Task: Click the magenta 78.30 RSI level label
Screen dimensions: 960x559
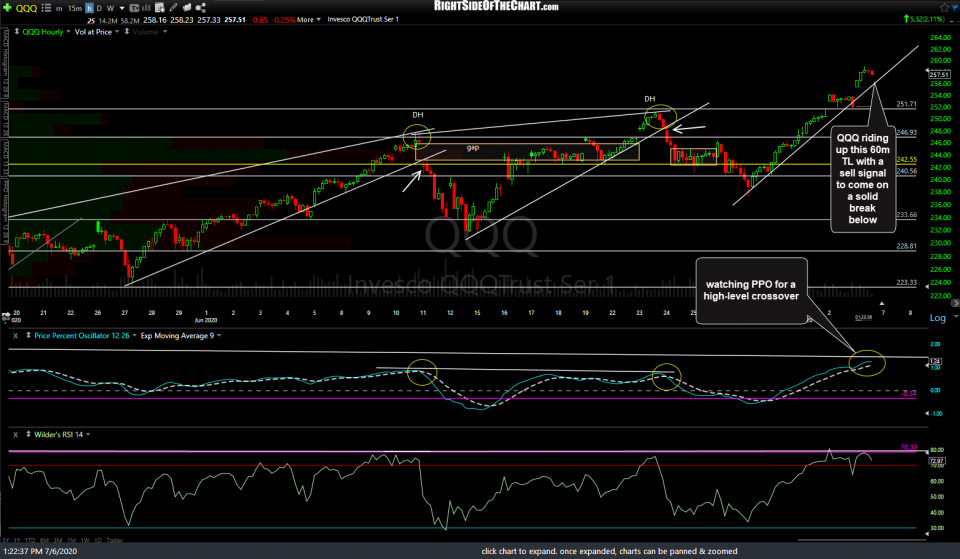Action: click(x=909, y=448)
